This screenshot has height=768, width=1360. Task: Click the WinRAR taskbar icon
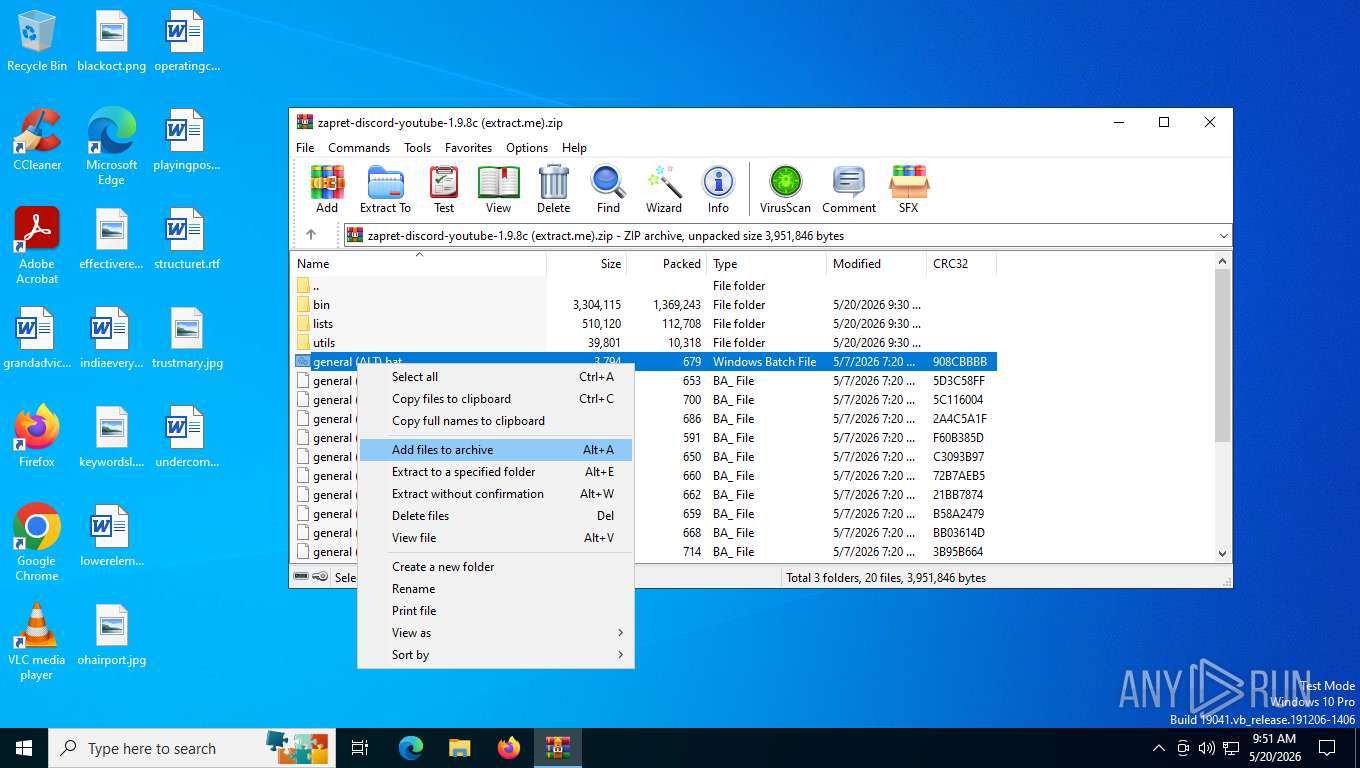tap(557, 748)
